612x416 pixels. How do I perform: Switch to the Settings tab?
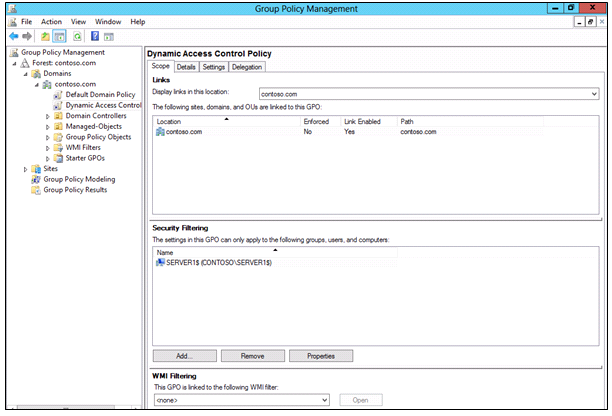(214, 67)
